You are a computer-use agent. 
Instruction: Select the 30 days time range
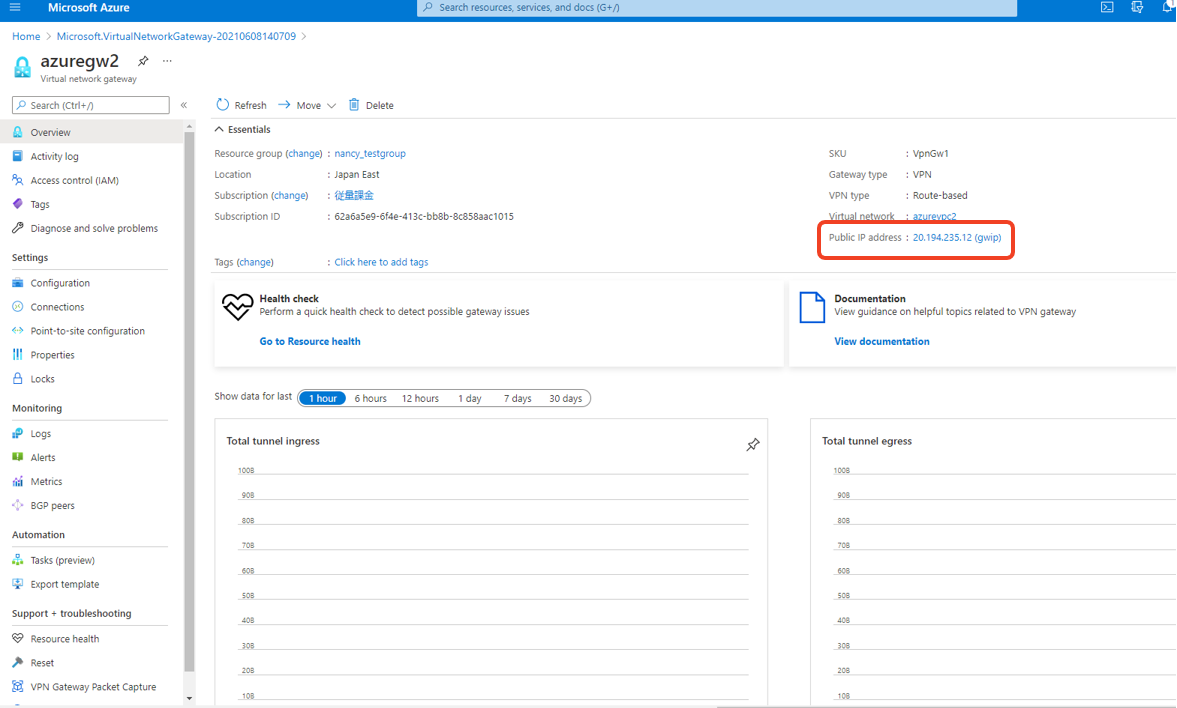pyautogui.click(x=566, y=399)
